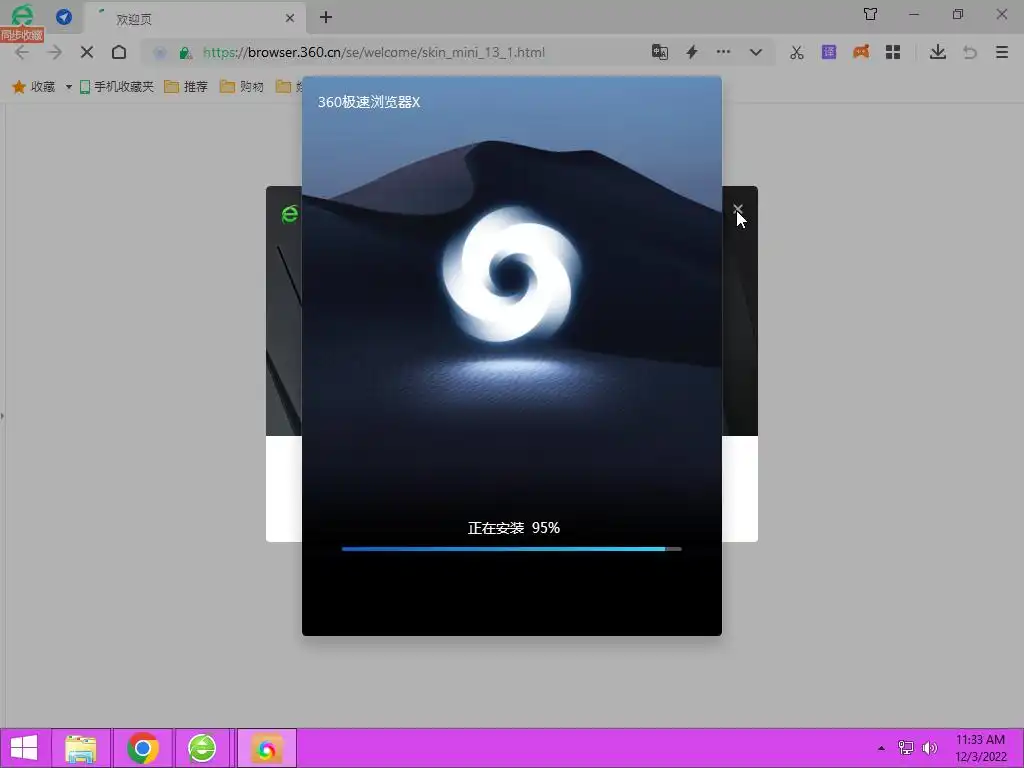
Task: Open a new tab with plus button
Action: 326,18
